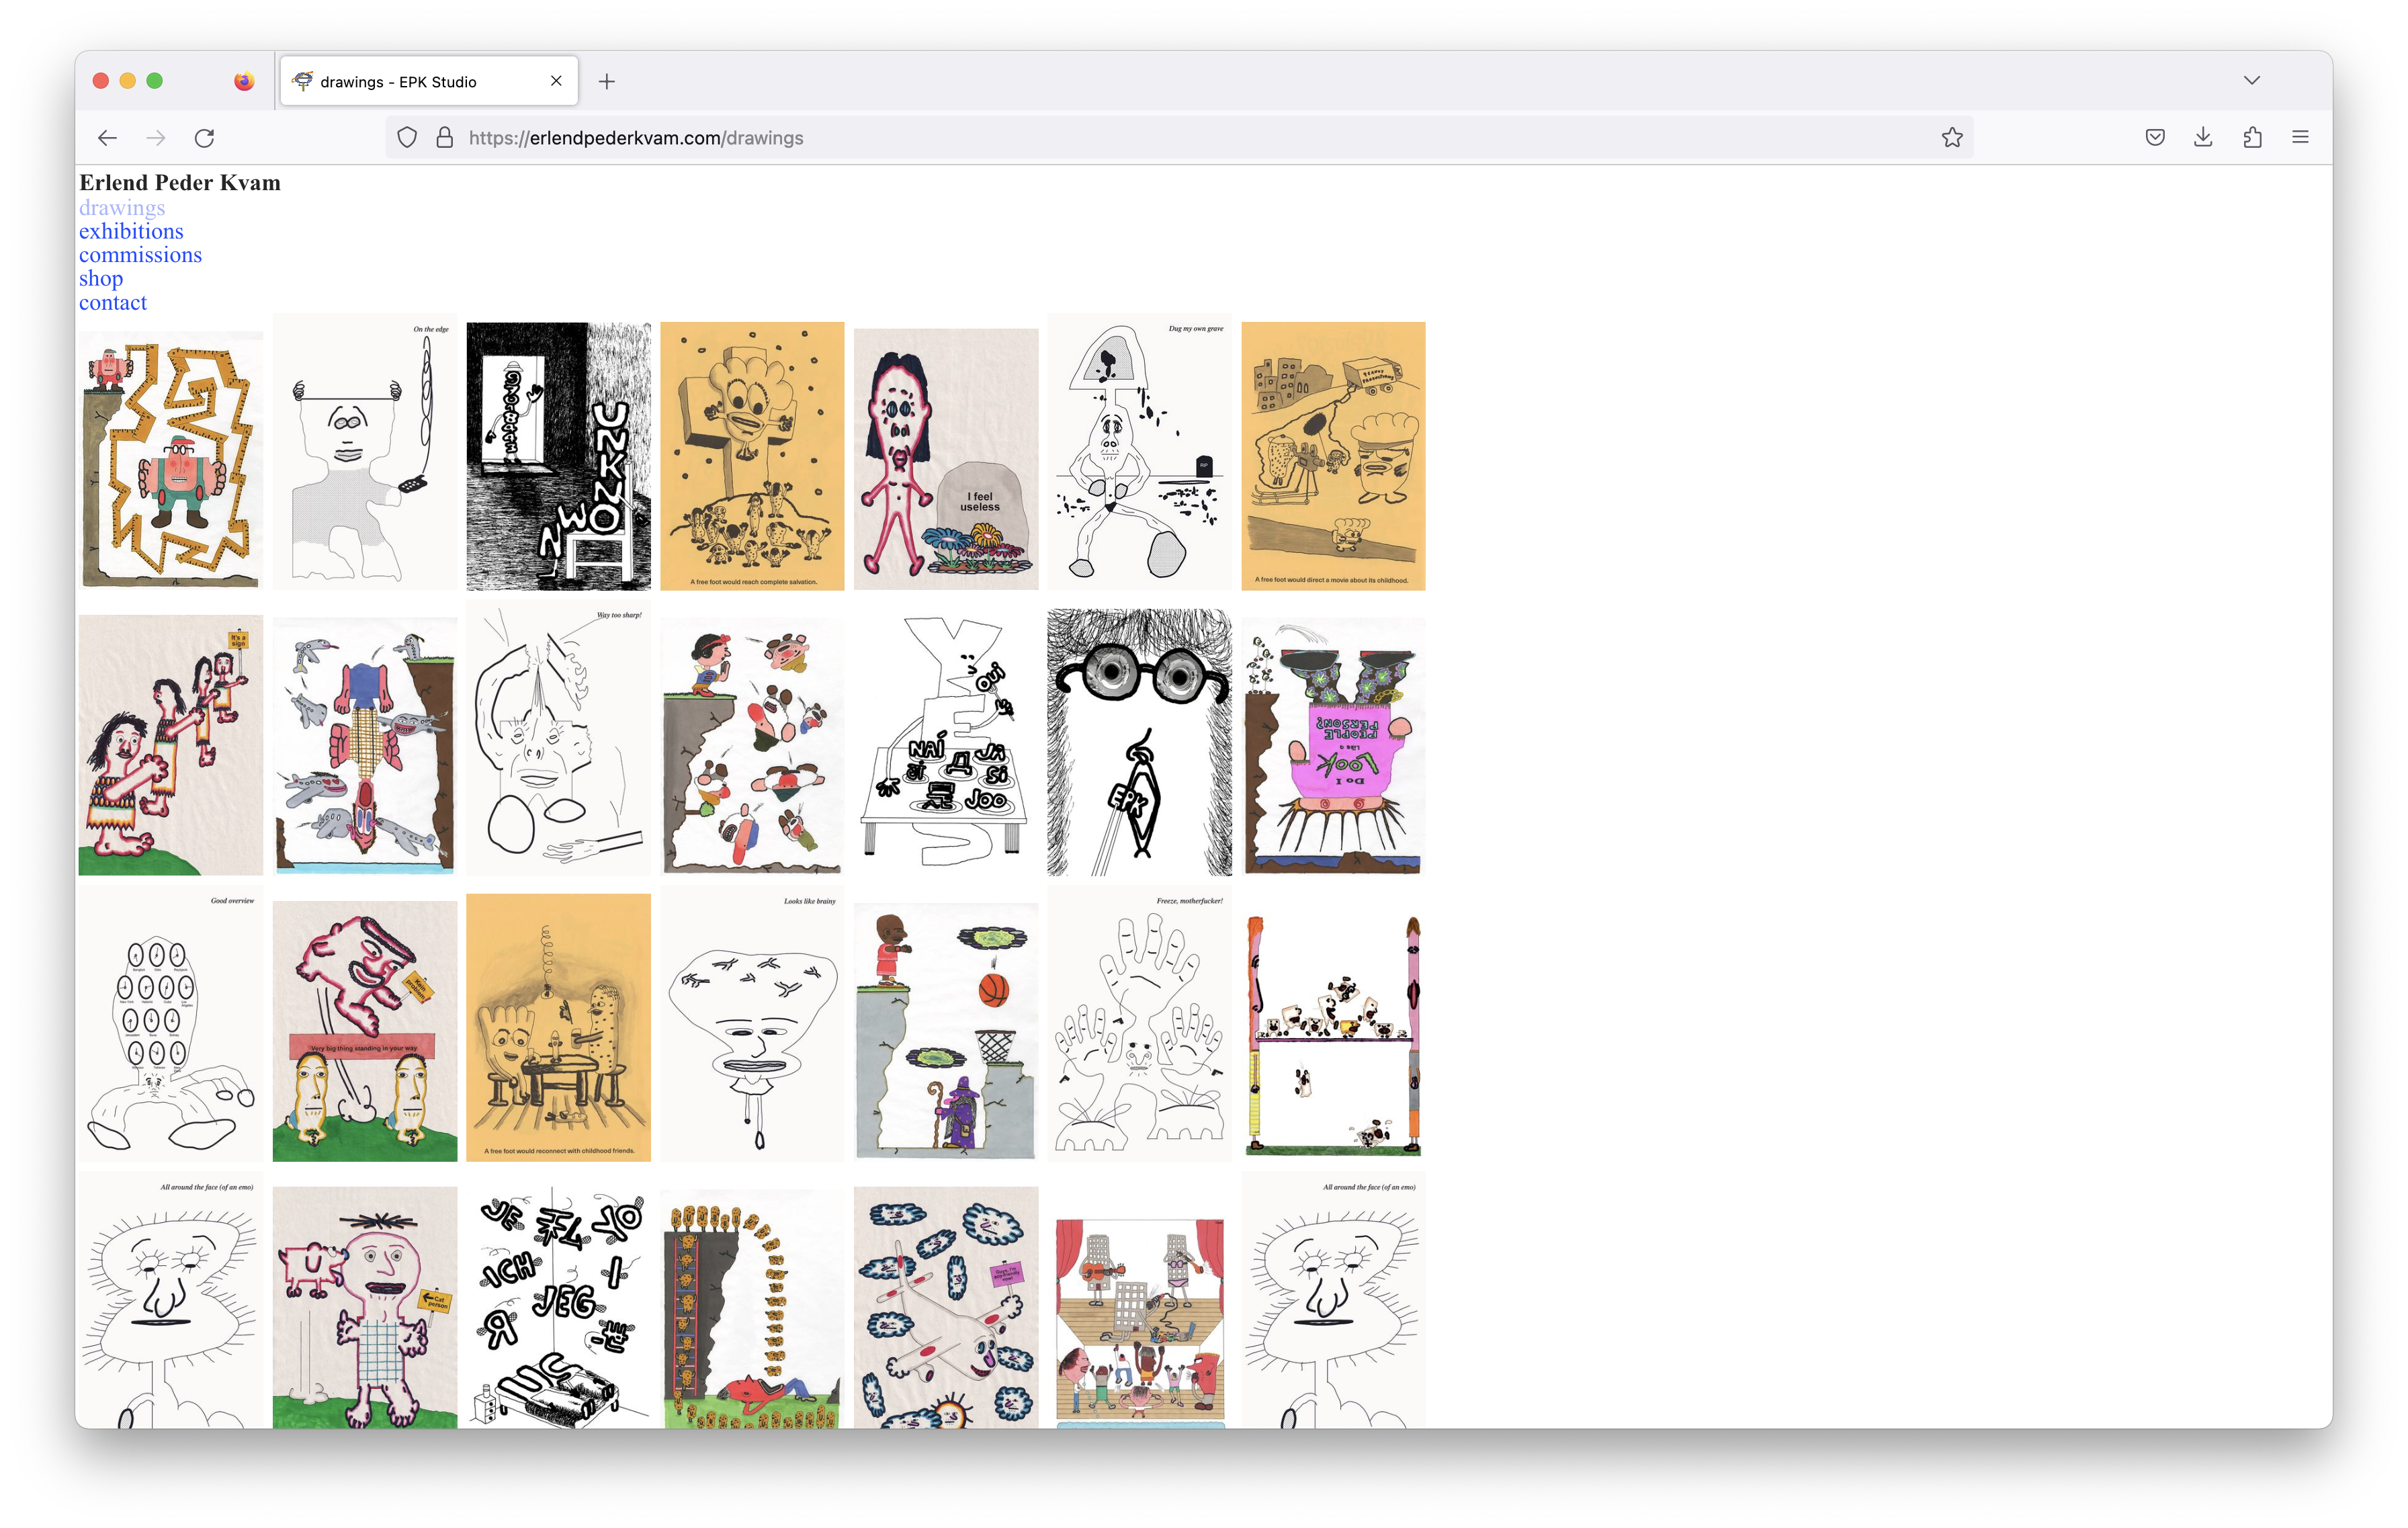Click the padlock site security icon

pyautogui.click(x=445, y=138)
